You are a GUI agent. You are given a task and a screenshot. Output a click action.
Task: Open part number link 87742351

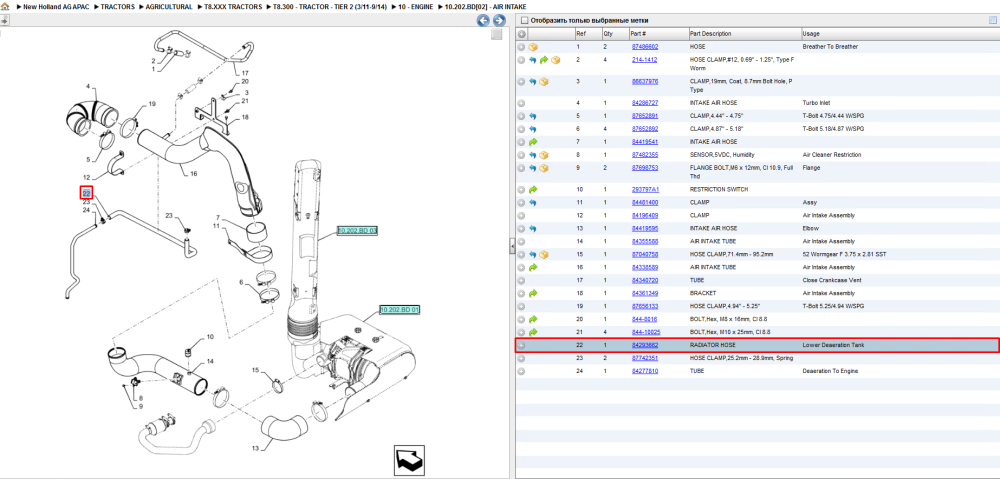(x=644, y=358)
